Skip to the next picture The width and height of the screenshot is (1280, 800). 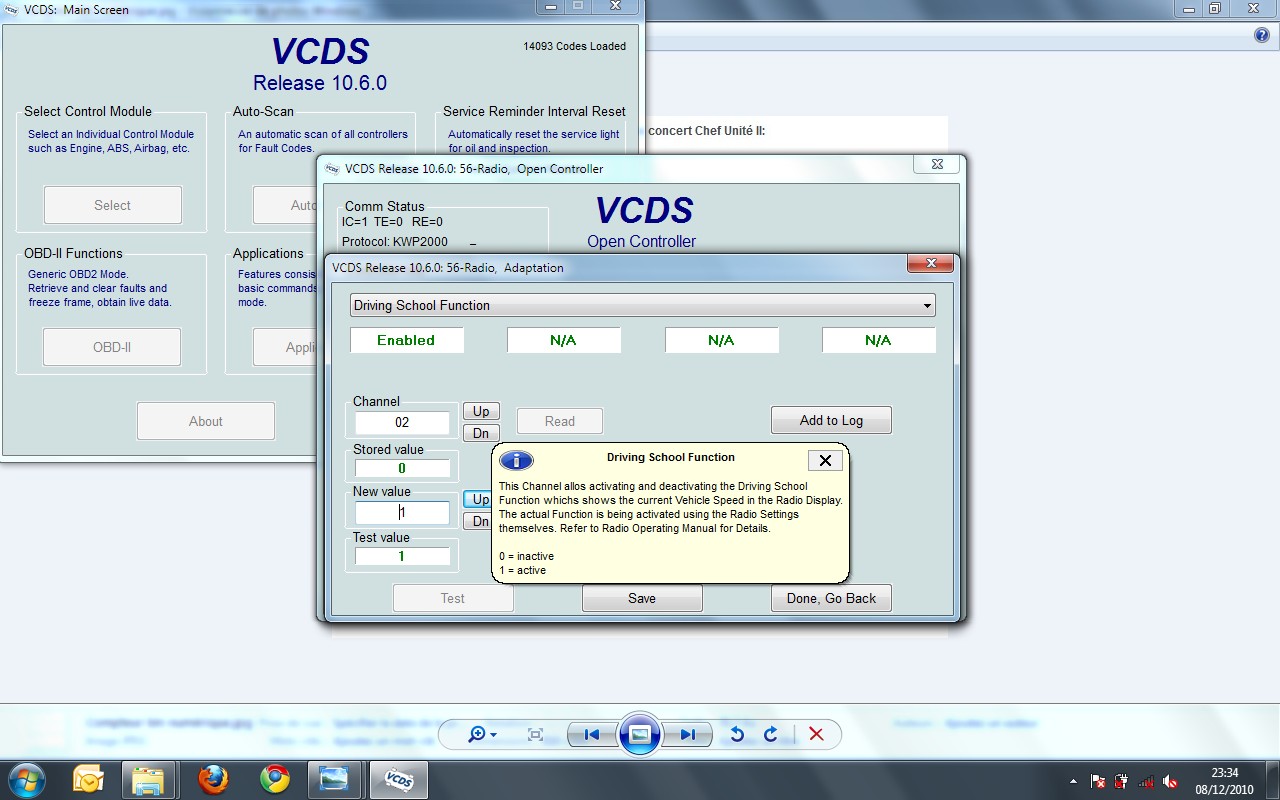[x=688, y=735]
